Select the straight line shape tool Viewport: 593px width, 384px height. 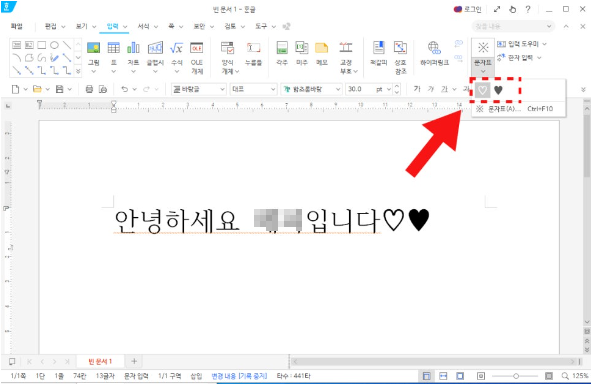[67, 45]
